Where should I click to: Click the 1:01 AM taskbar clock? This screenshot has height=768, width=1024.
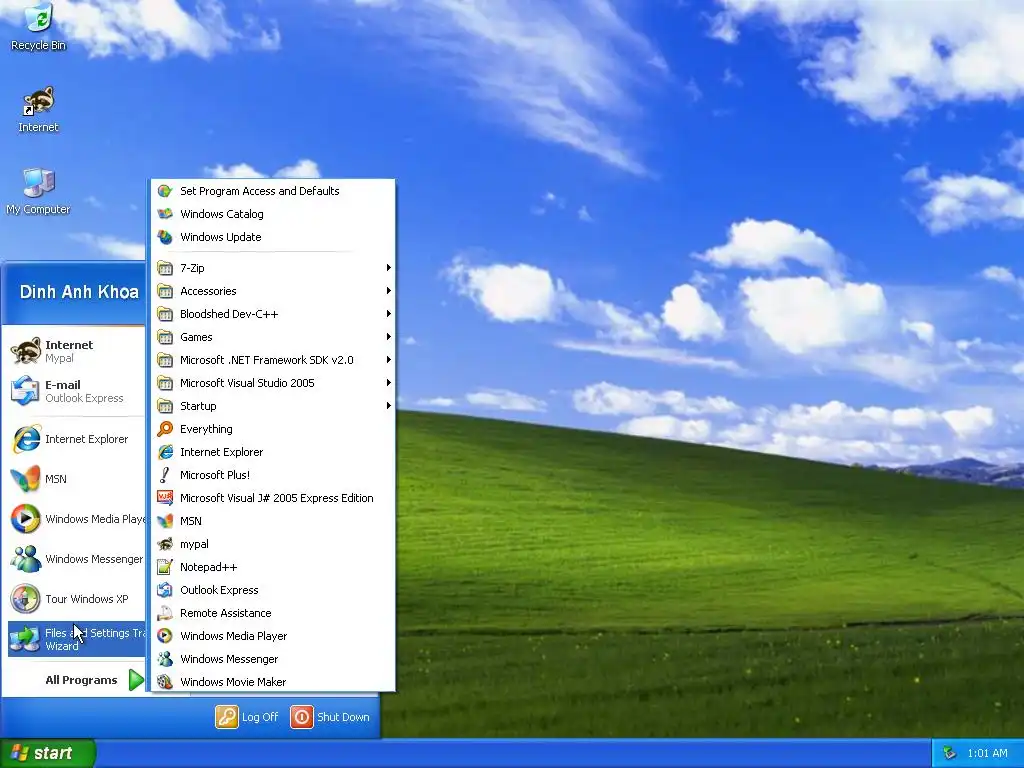point(987,753)
